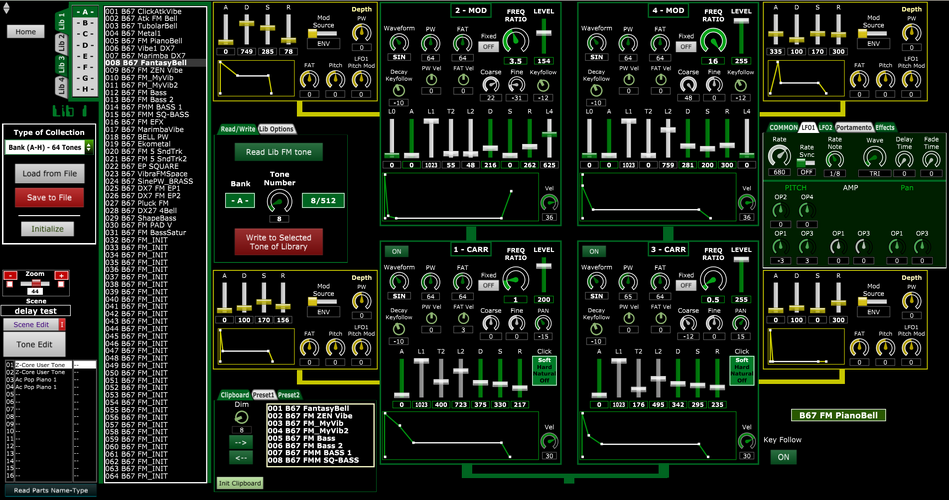Toggle Key Follow ON button
Viewport: 949px width, 500px height.
783,457
